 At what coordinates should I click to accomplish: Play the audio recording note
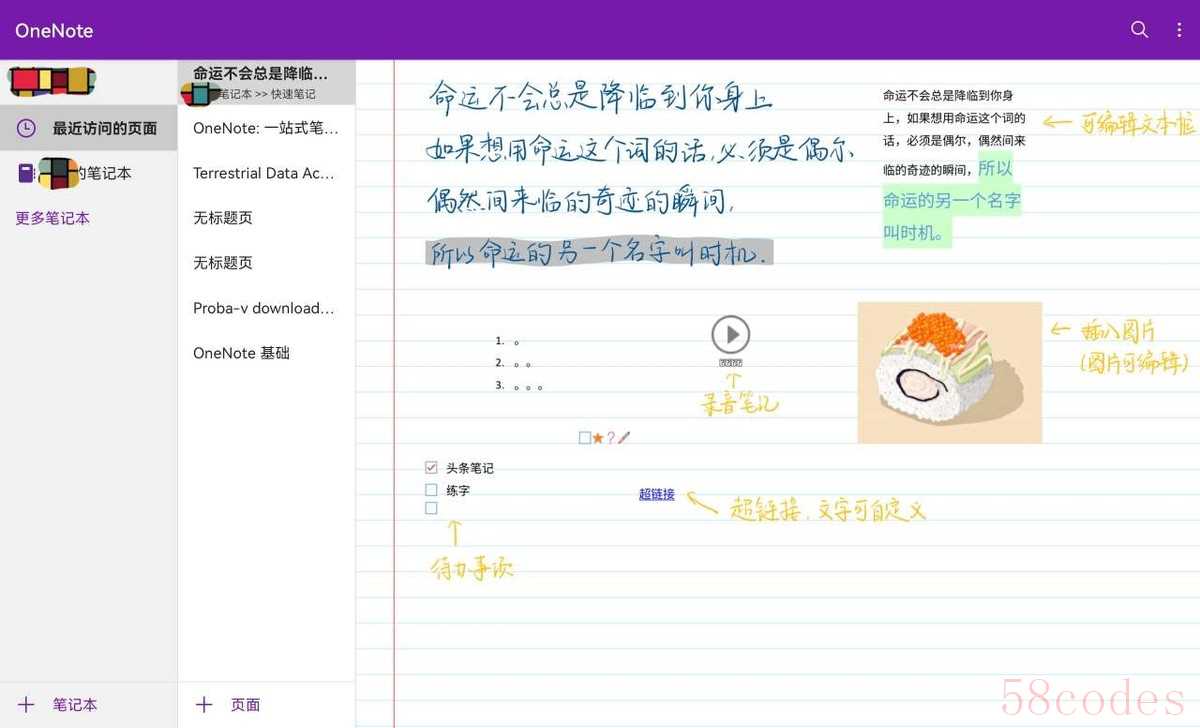[x=731, y=334]
